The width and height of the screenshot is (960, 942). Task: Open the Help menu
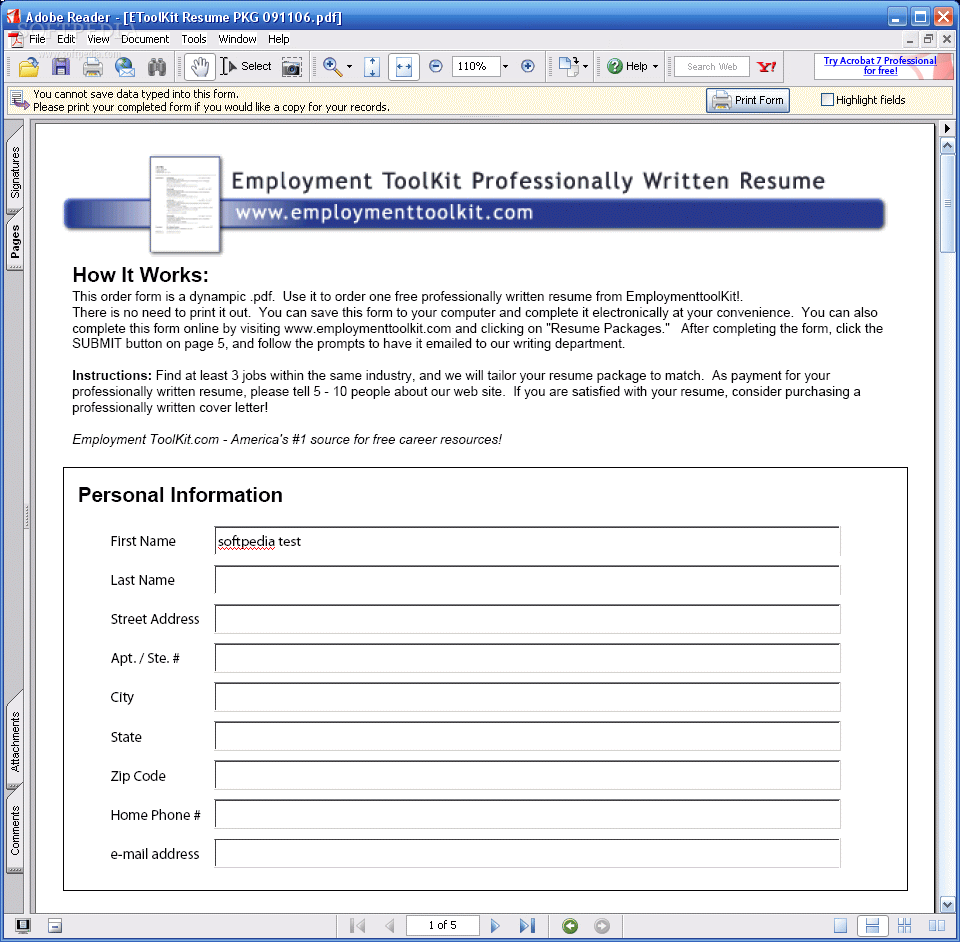[x=279, y=39]
